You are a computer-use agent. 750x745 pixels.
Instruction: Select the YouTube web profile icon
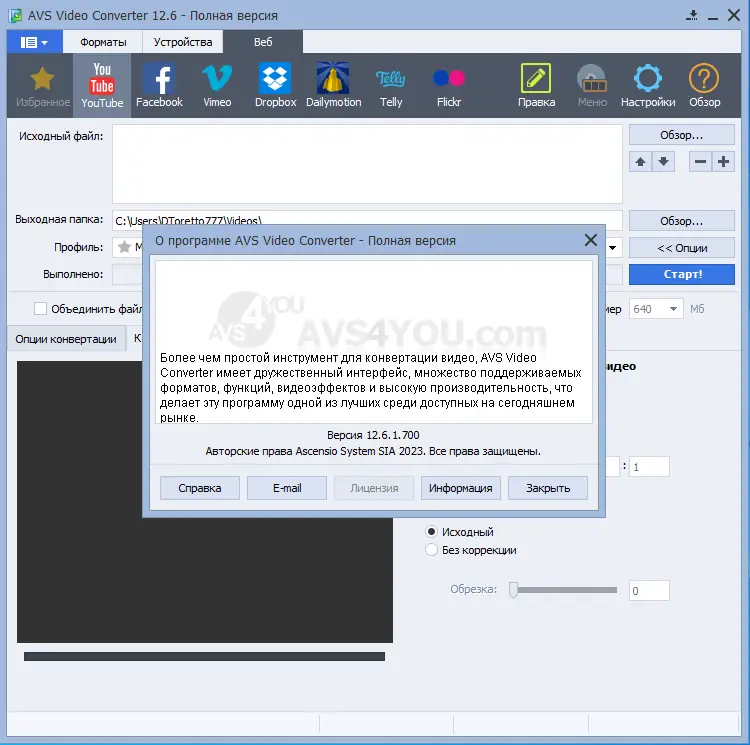(x=102, y=86)
